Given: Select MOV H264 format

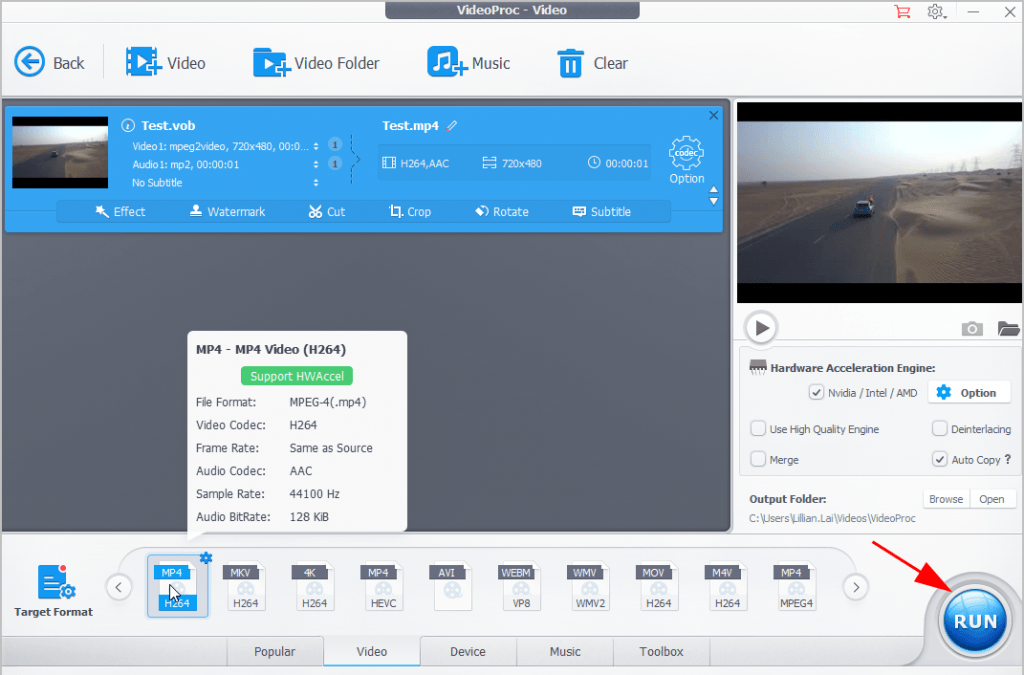Looking at the screenshot, I should pos(658,587).
